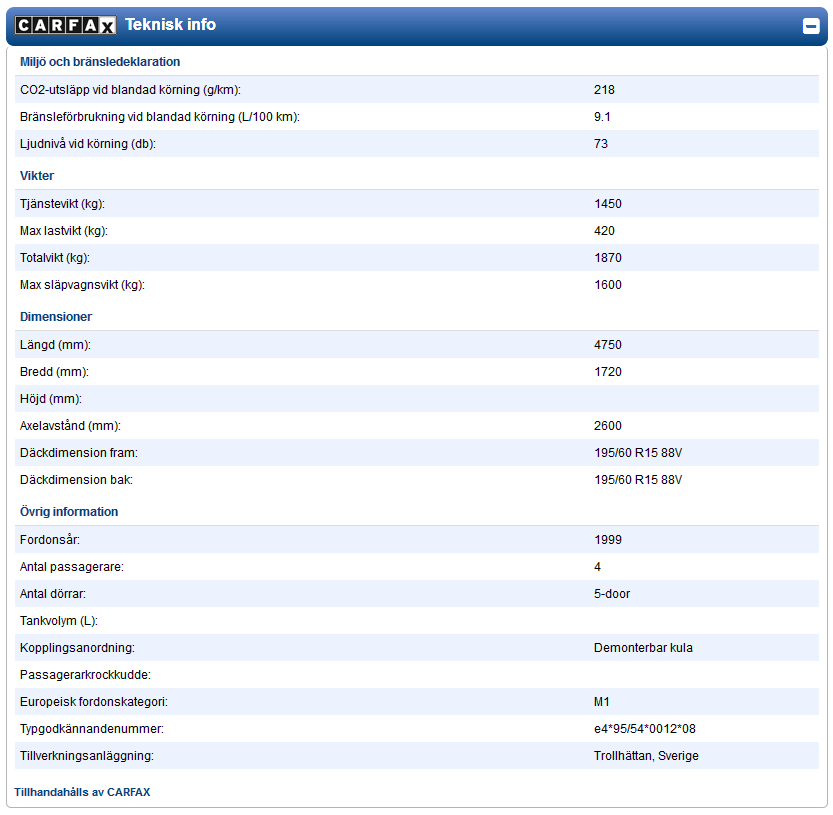Click the Längd (mm) label
Image resolution: width=833 pixels, height=815 pixels.
tap(55, 345)
